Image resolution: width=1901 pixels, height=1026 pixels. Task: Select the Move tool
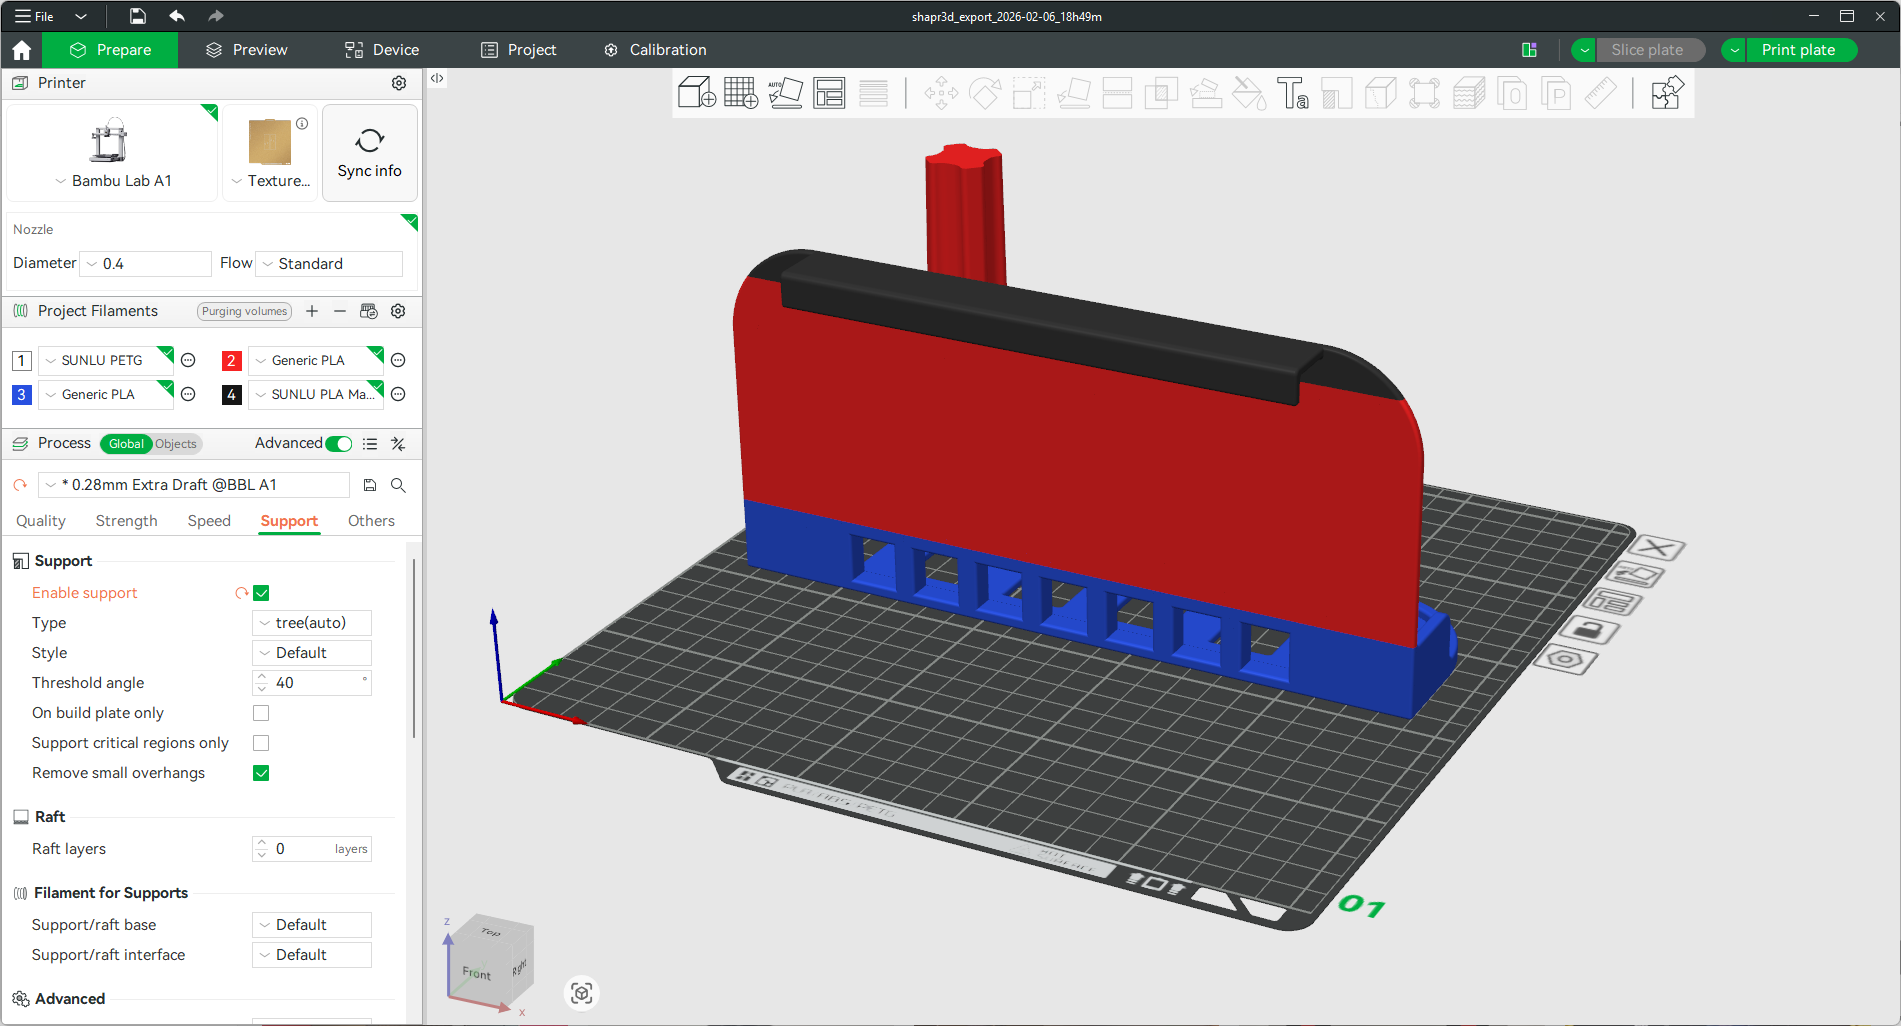tap(941, 93)
